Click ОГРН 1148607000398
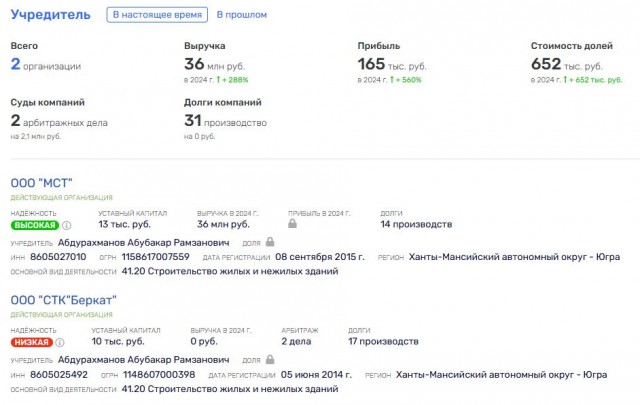Screen dimensions: 640x405 pyautogui.click(x=159, y=374)
